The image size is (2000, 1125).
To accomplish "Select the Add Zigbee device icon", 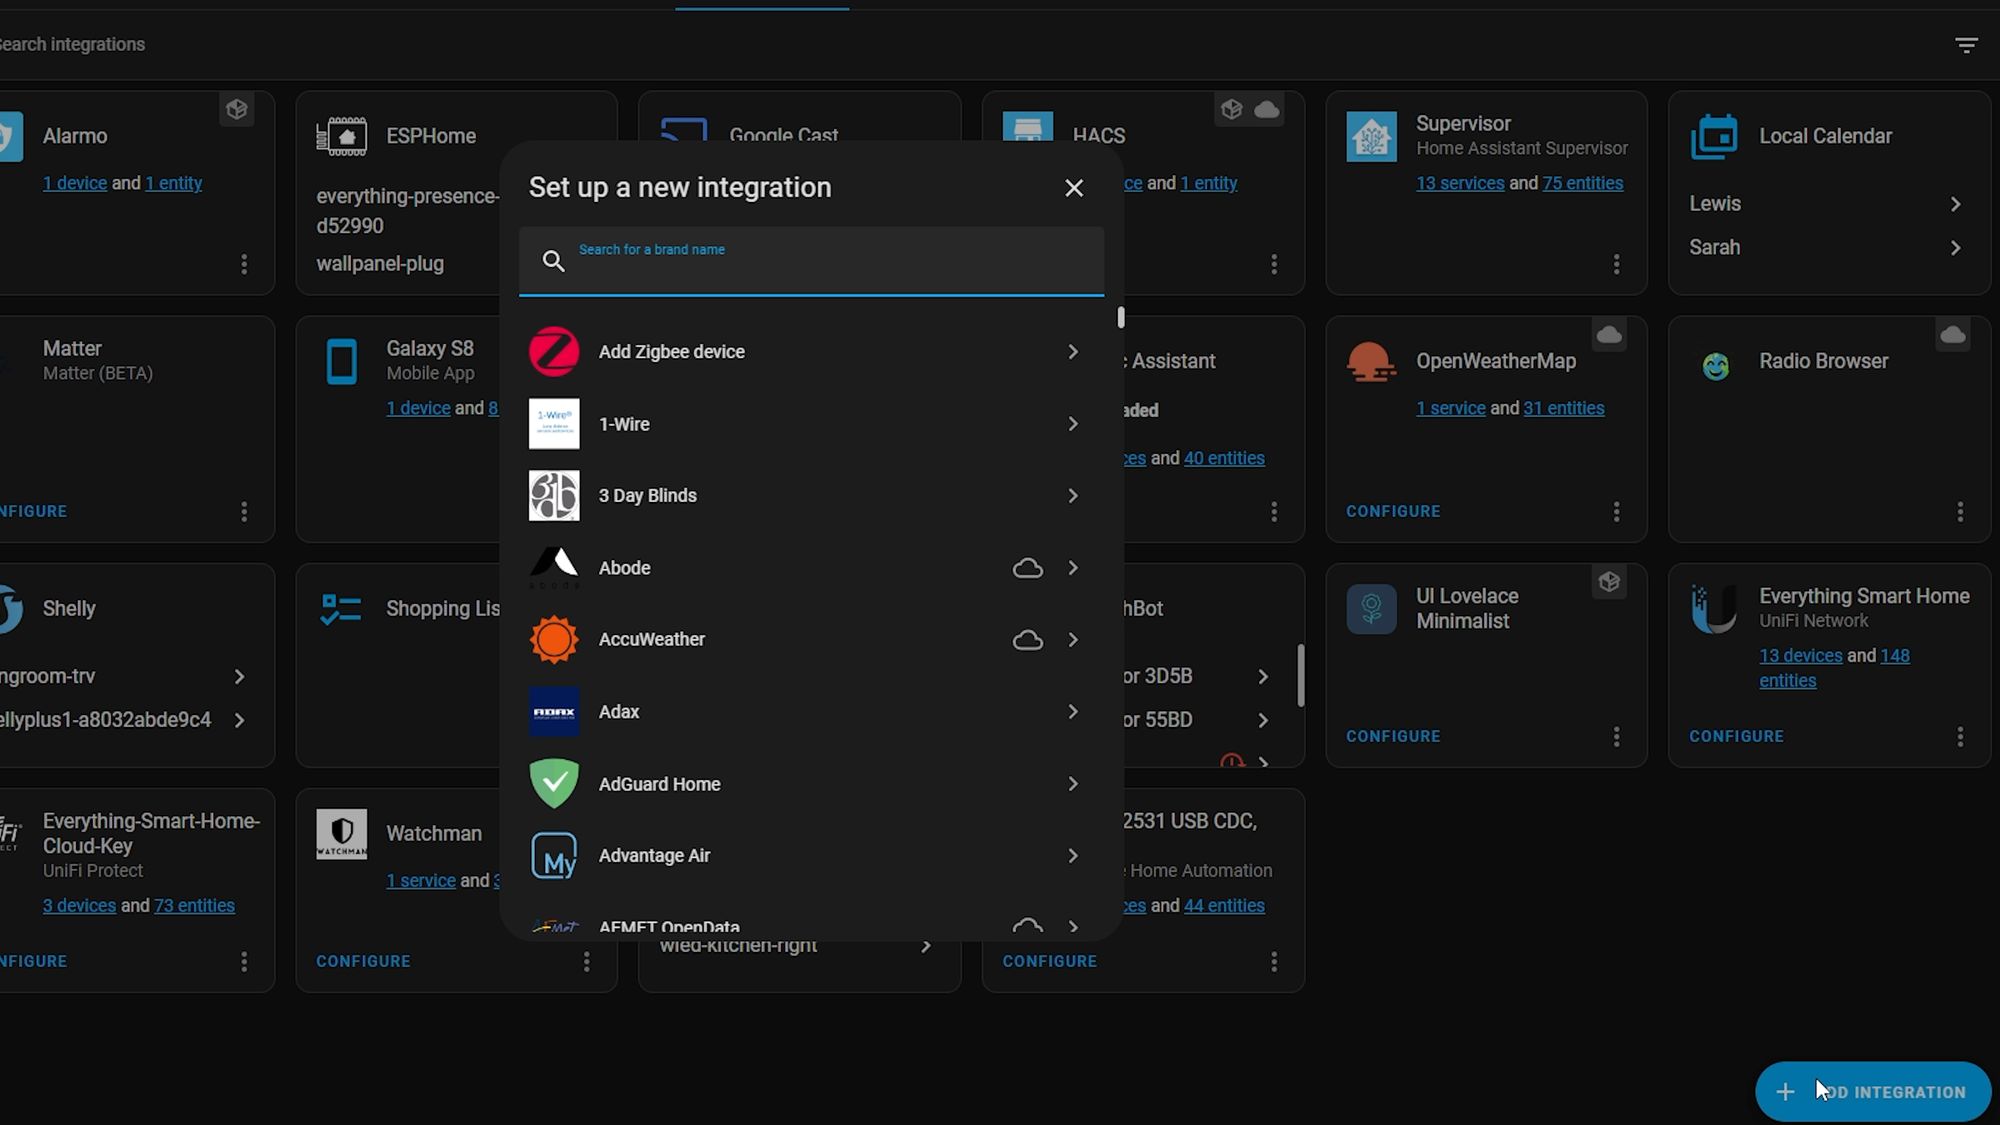I will [554, 350].
